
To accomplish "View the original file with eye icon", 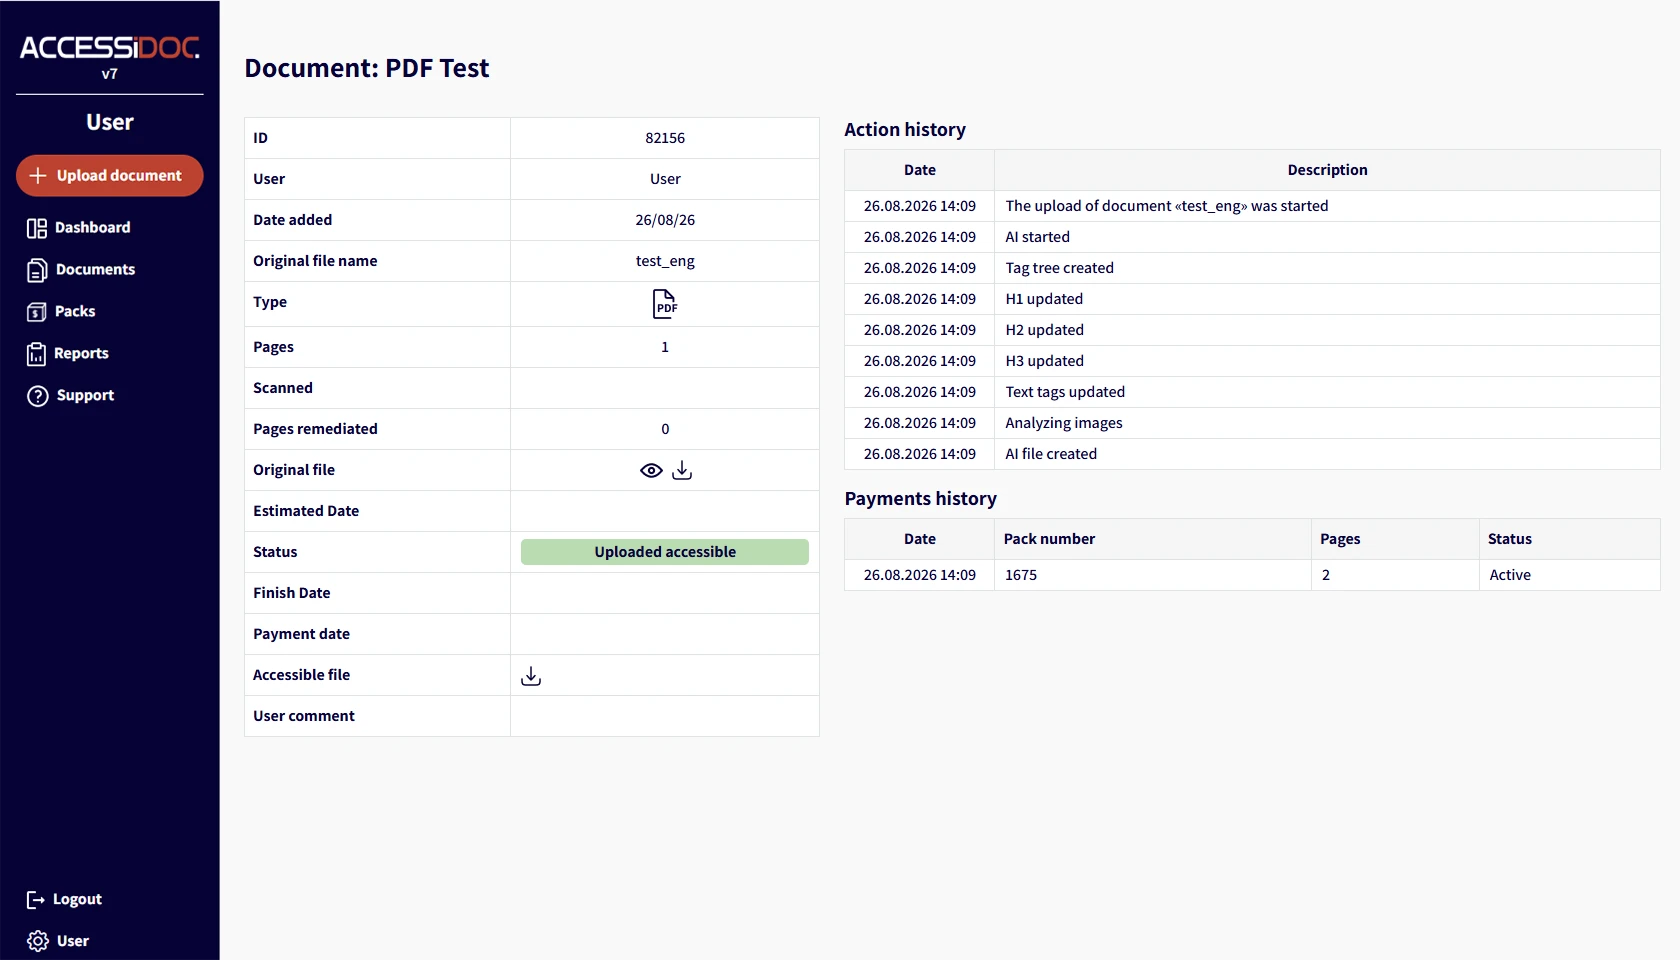I will click(x=651, y=470).
